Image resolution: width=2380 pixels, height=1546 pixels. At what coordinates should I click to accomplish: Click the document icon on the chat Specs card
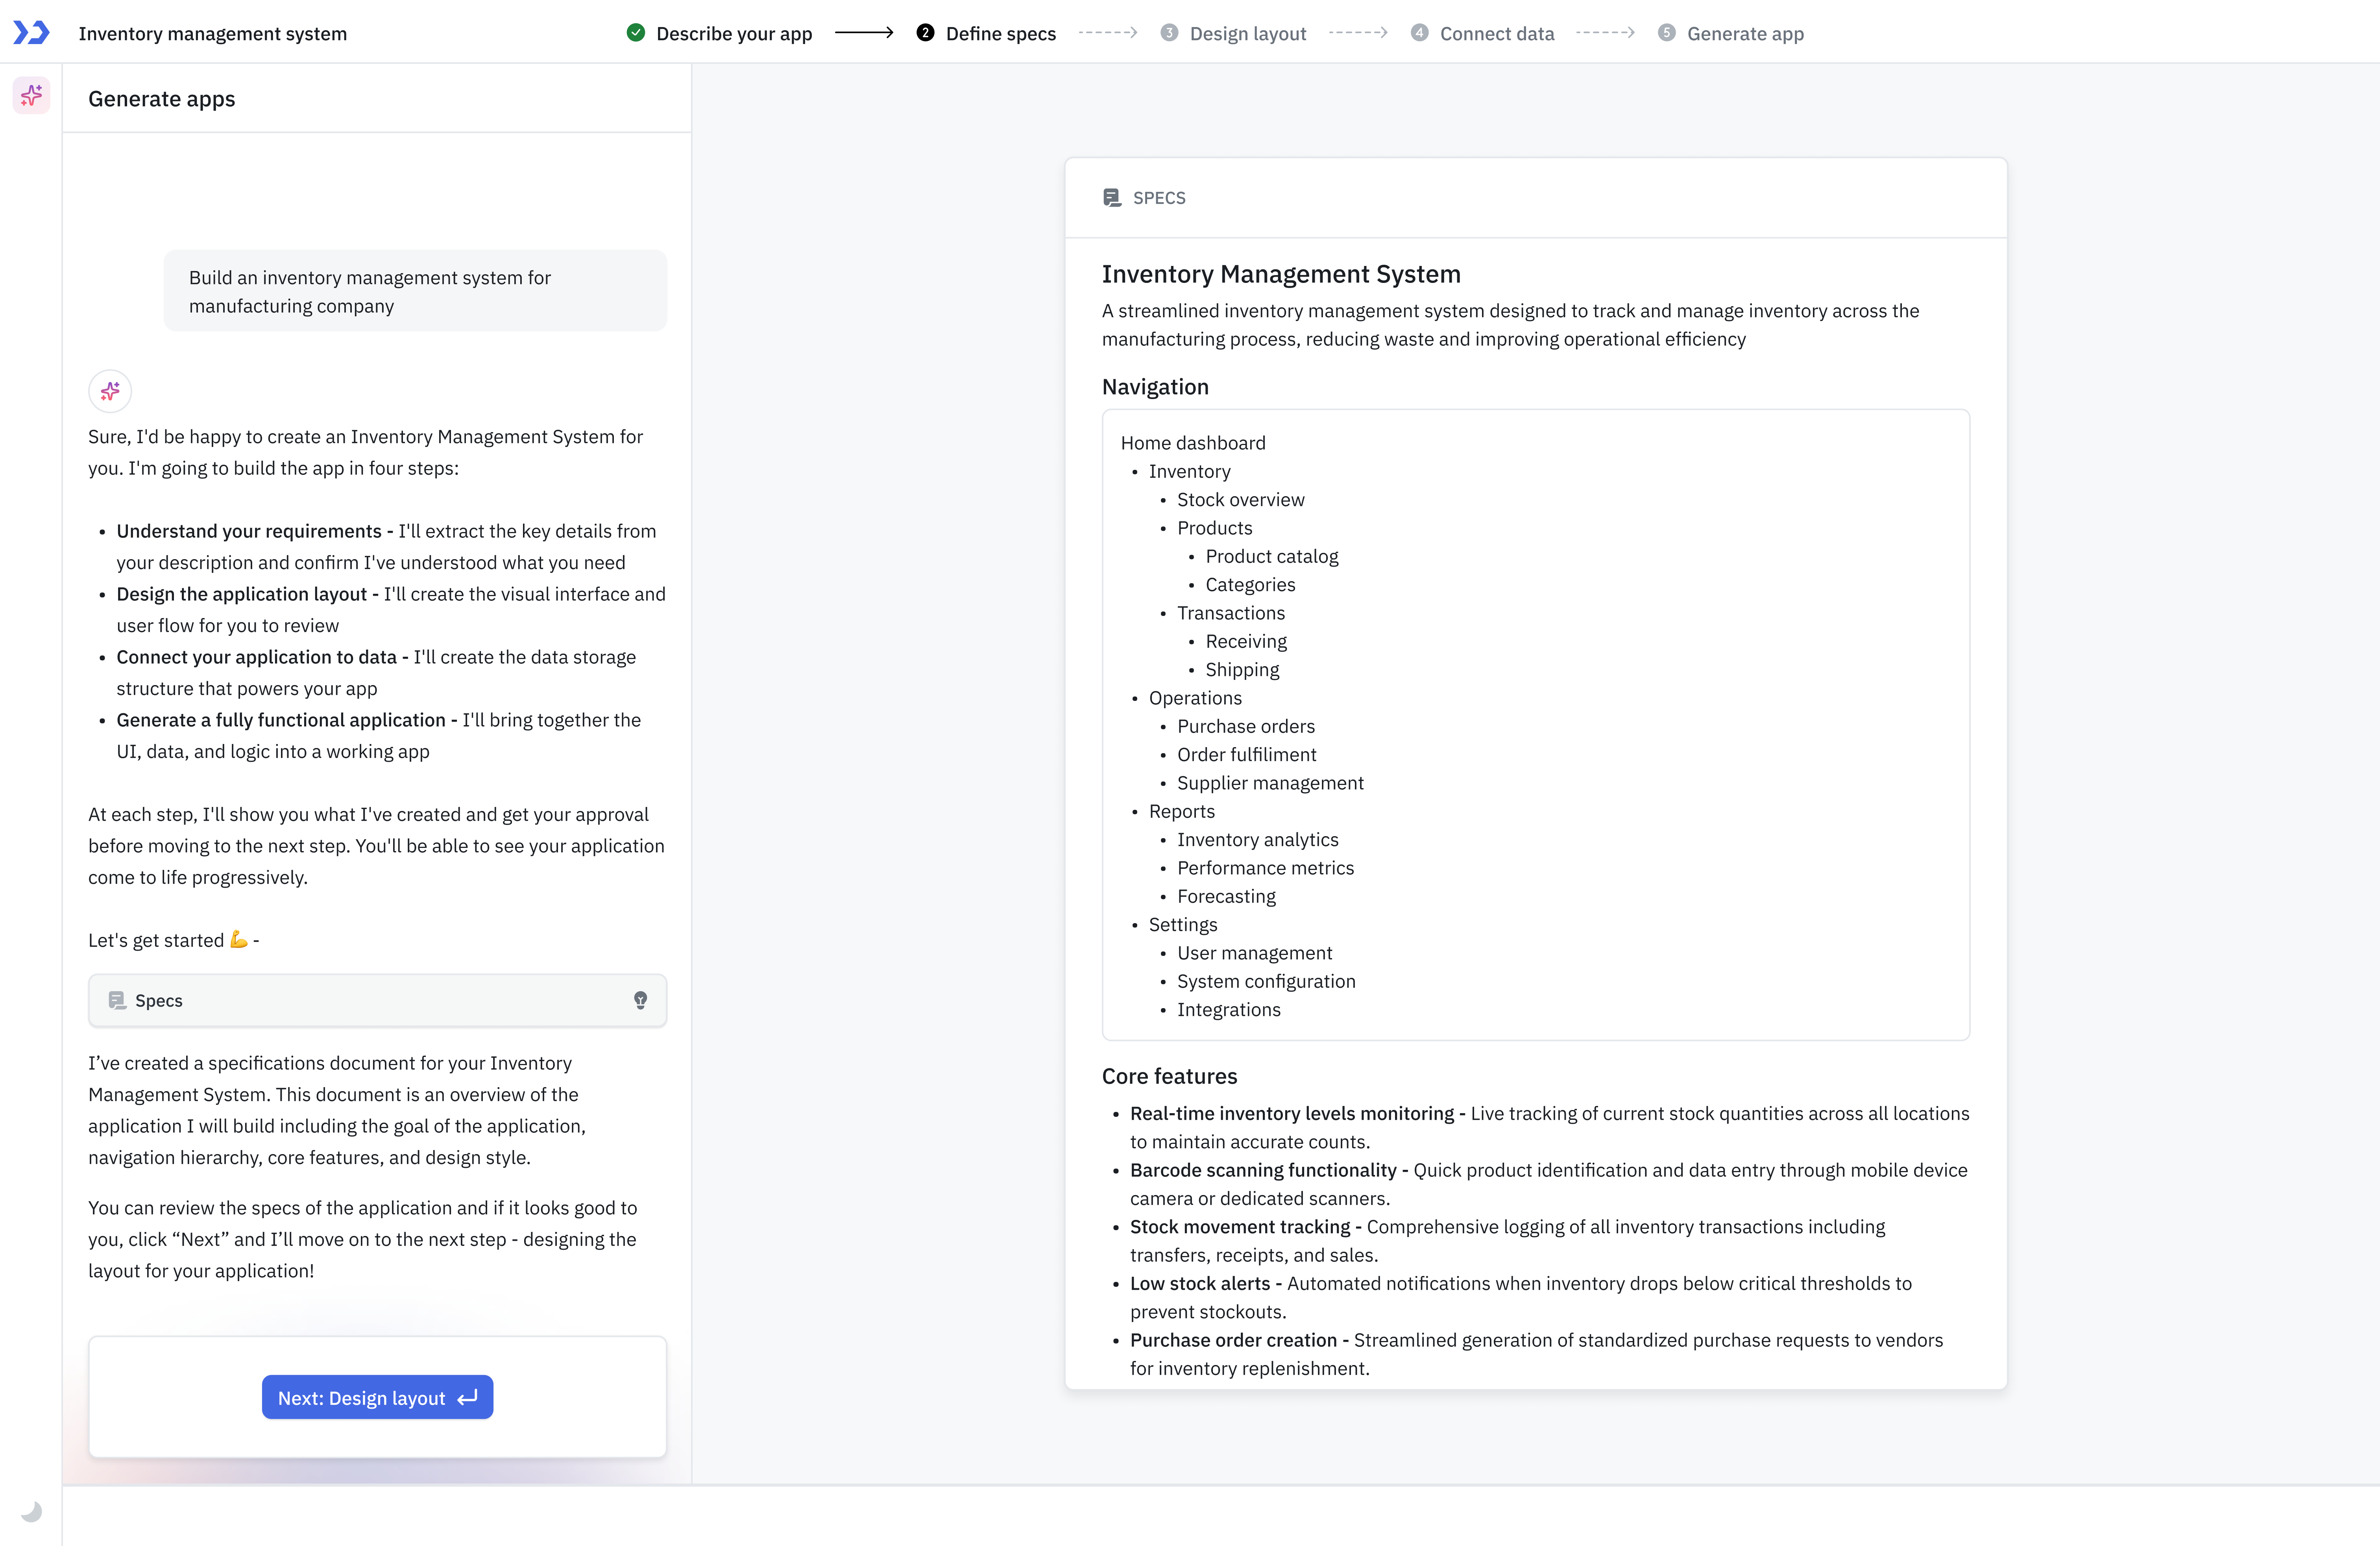(117, 1000)
